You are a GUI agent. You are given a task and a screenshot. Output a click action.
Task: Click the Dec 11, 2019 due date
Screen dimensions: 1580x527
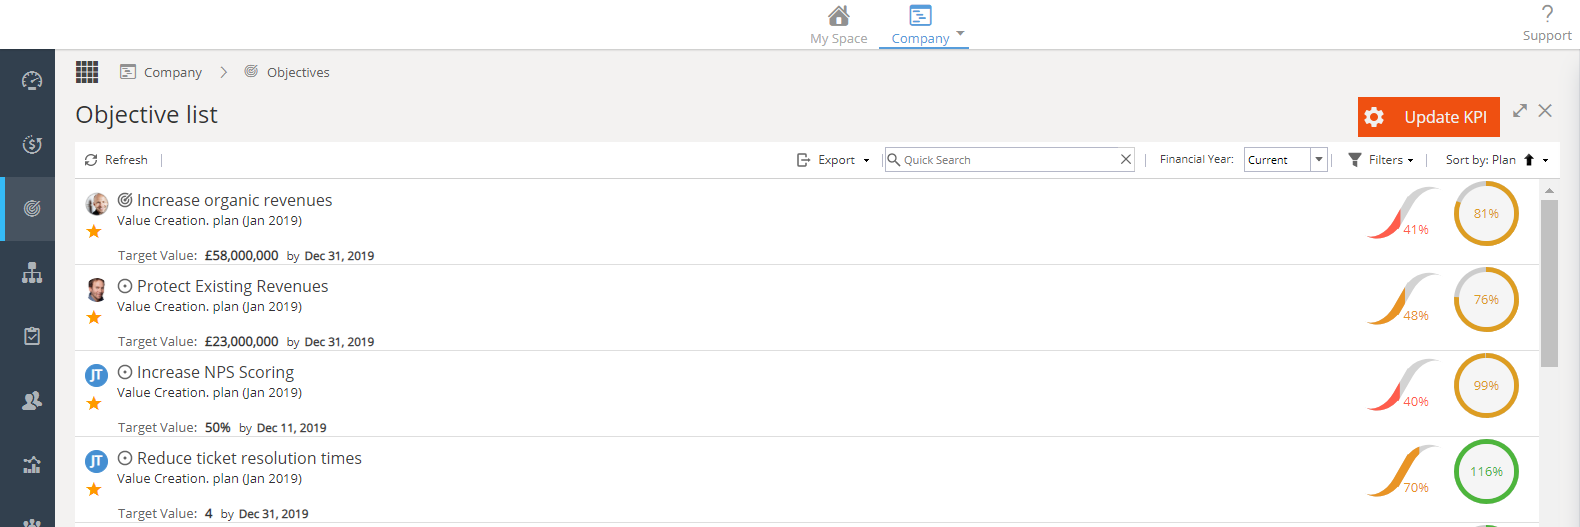[x=292, y=428]
